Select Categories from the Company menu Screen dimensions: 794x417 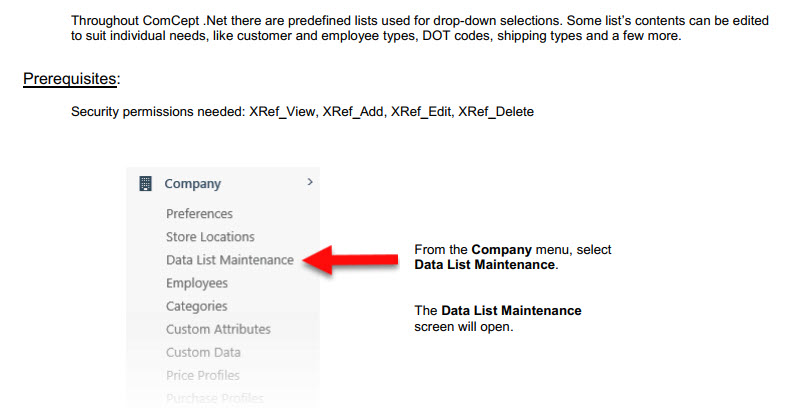pyautogui.click(x=197, y=306)
